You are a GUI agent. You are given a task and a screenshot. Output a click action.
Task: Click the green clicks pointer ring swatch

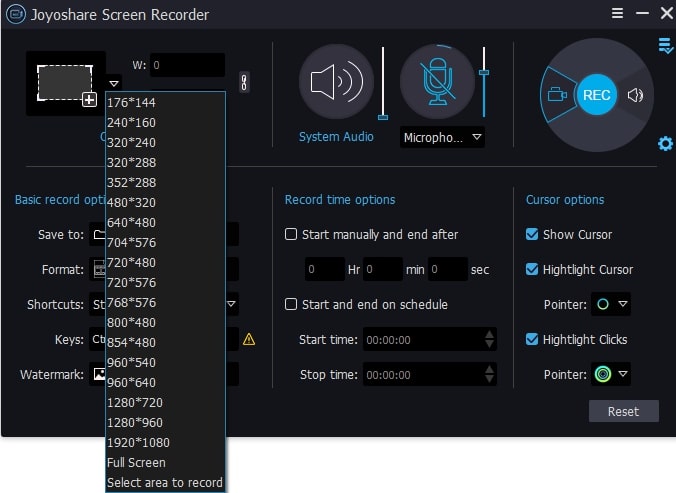tap(603, 374)
